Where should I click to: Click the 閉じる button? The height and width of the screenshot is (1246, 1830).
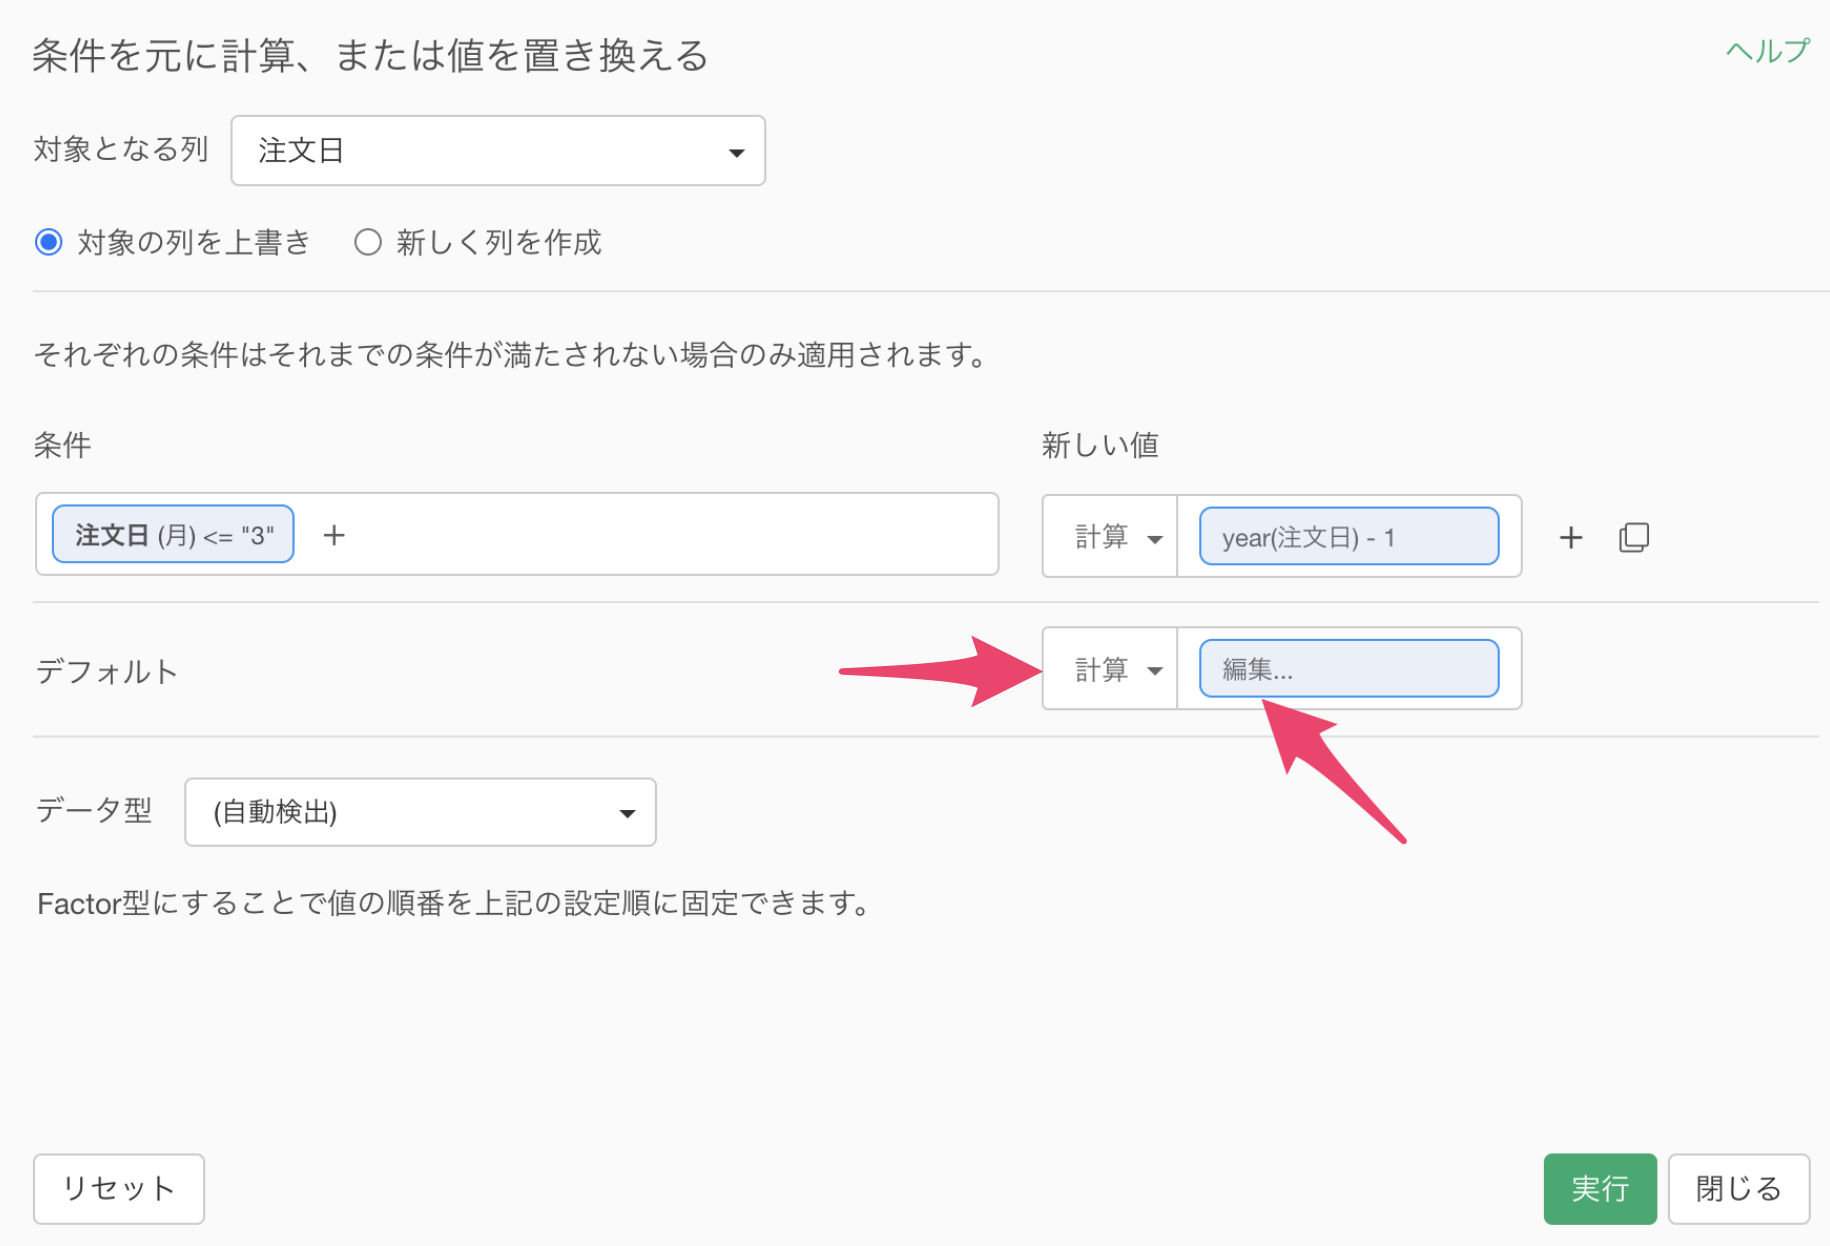click(x=1738, y=1189)
